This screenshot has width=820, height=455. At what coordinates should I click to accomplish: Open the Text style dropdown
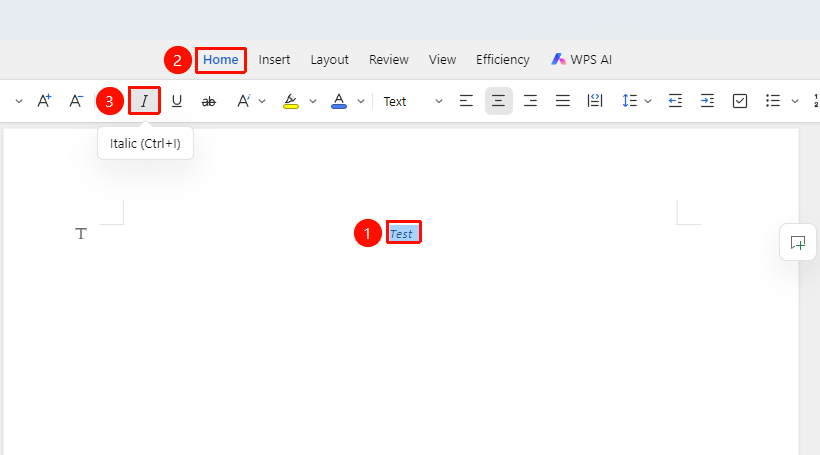[x=413, y=101]
